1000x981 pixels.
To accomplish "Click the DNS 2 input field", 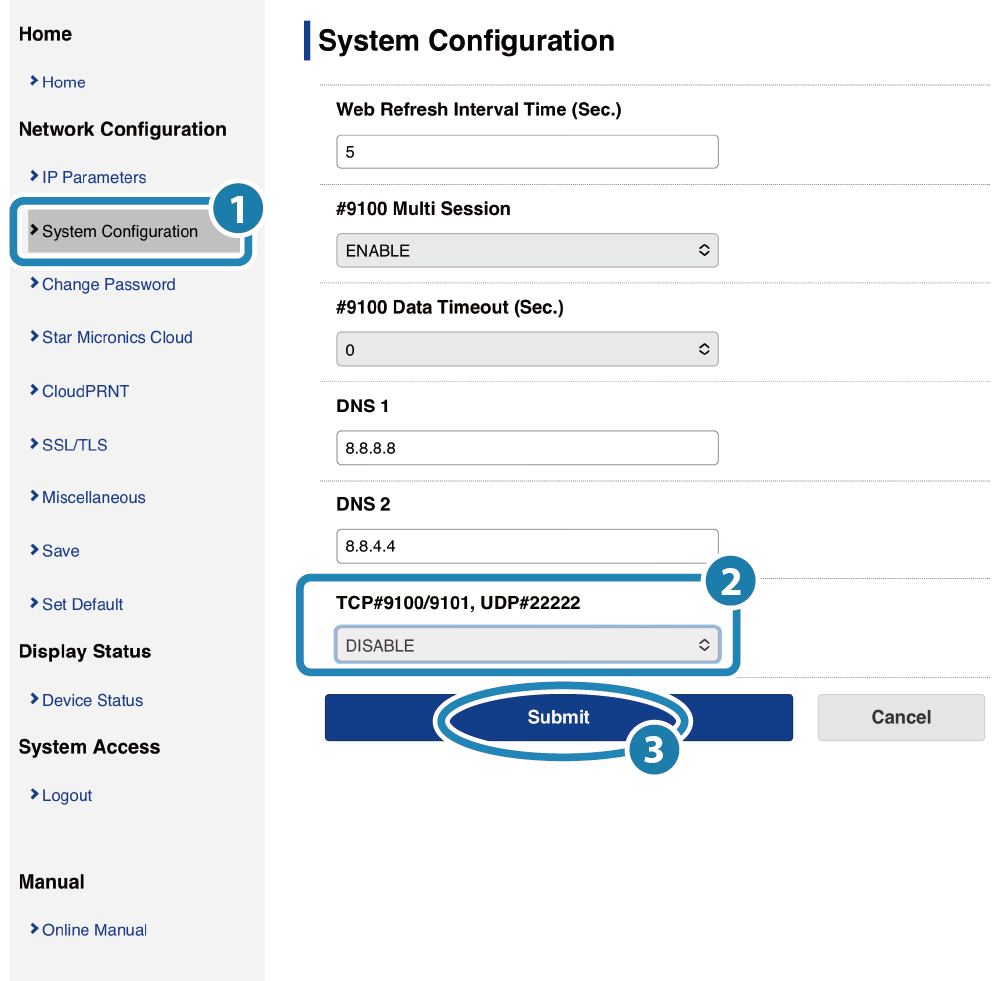I will click(527, 546).
